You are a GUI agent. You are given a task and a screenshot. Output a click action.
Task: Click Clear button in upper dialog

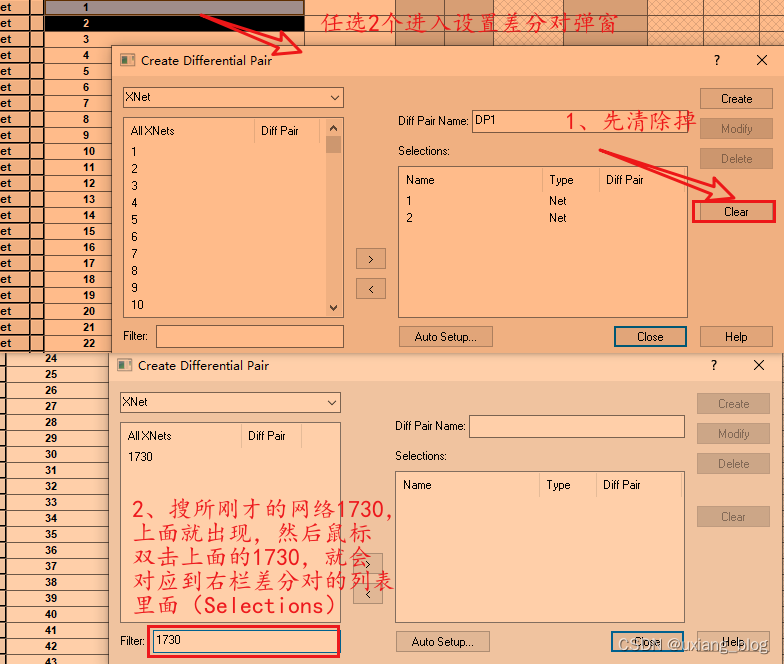(736, 212)
